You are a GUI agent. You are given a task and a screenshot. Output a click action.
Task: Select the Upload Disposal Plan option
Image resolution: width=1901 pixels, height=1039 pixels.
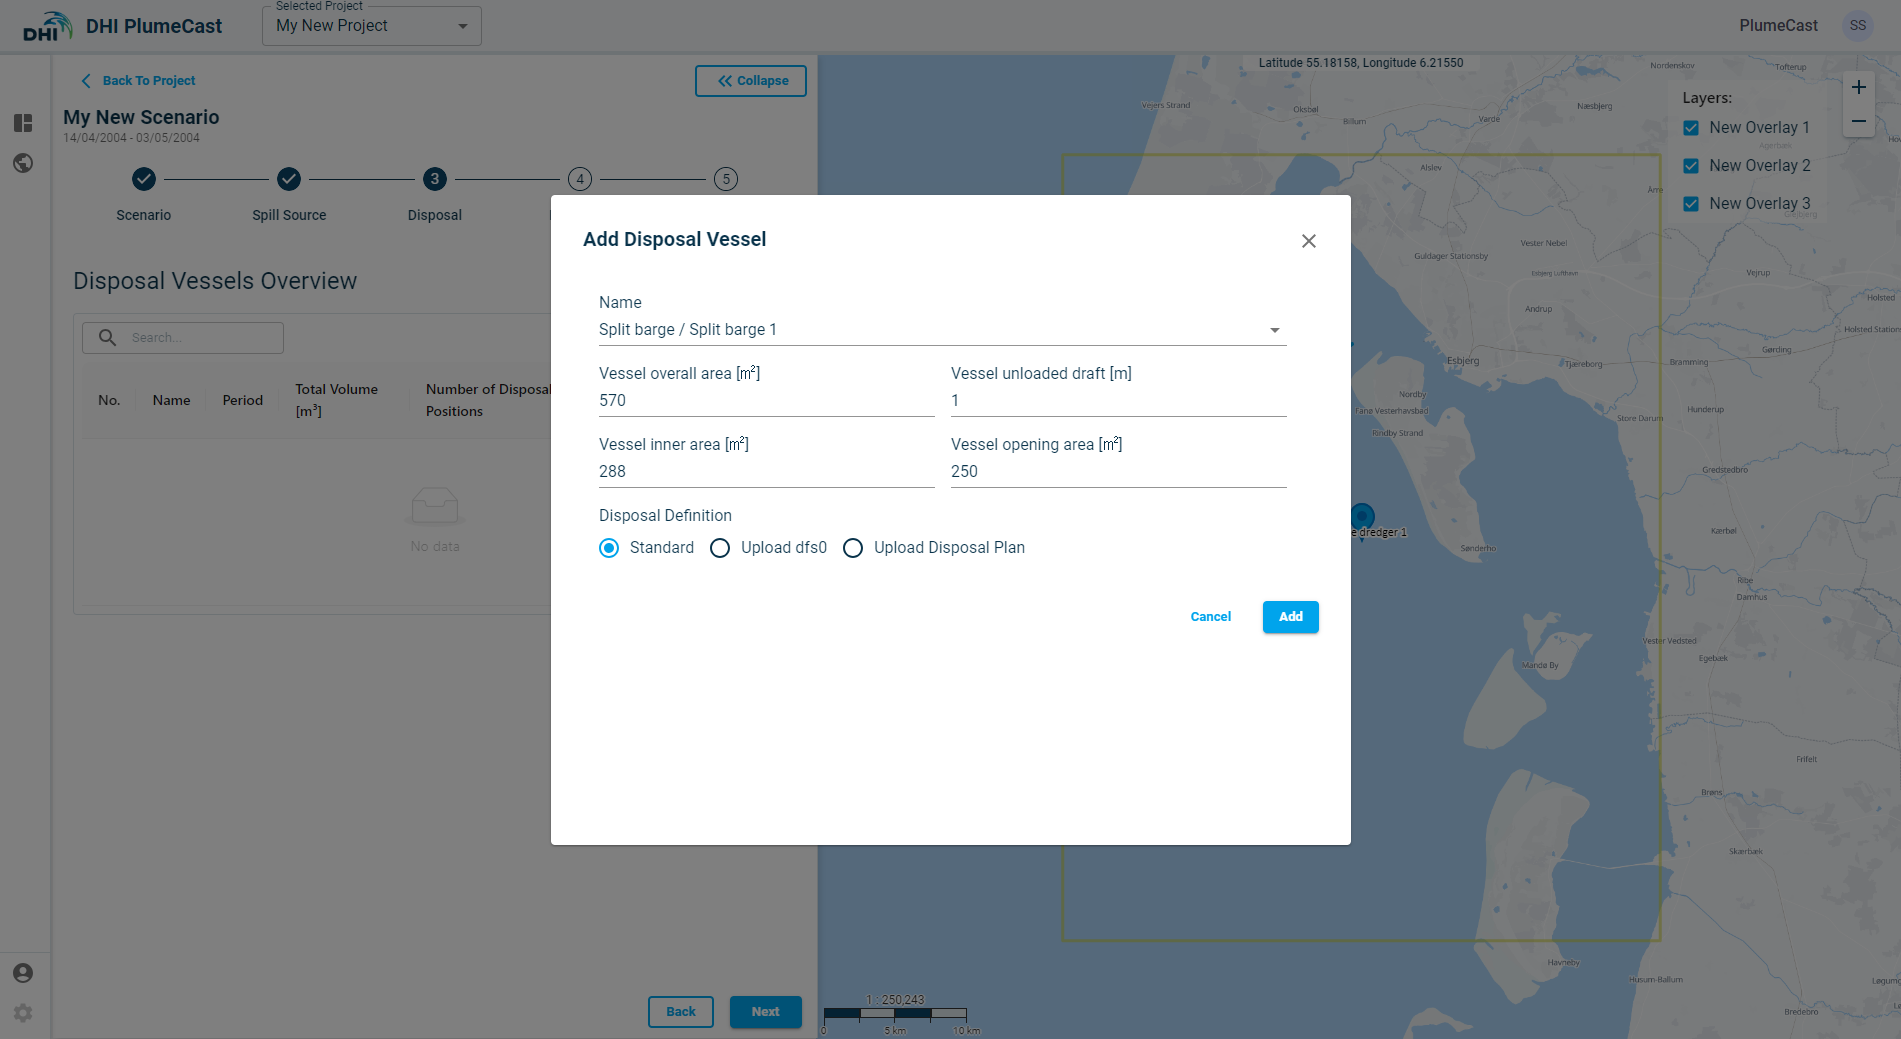click(853, 548)
